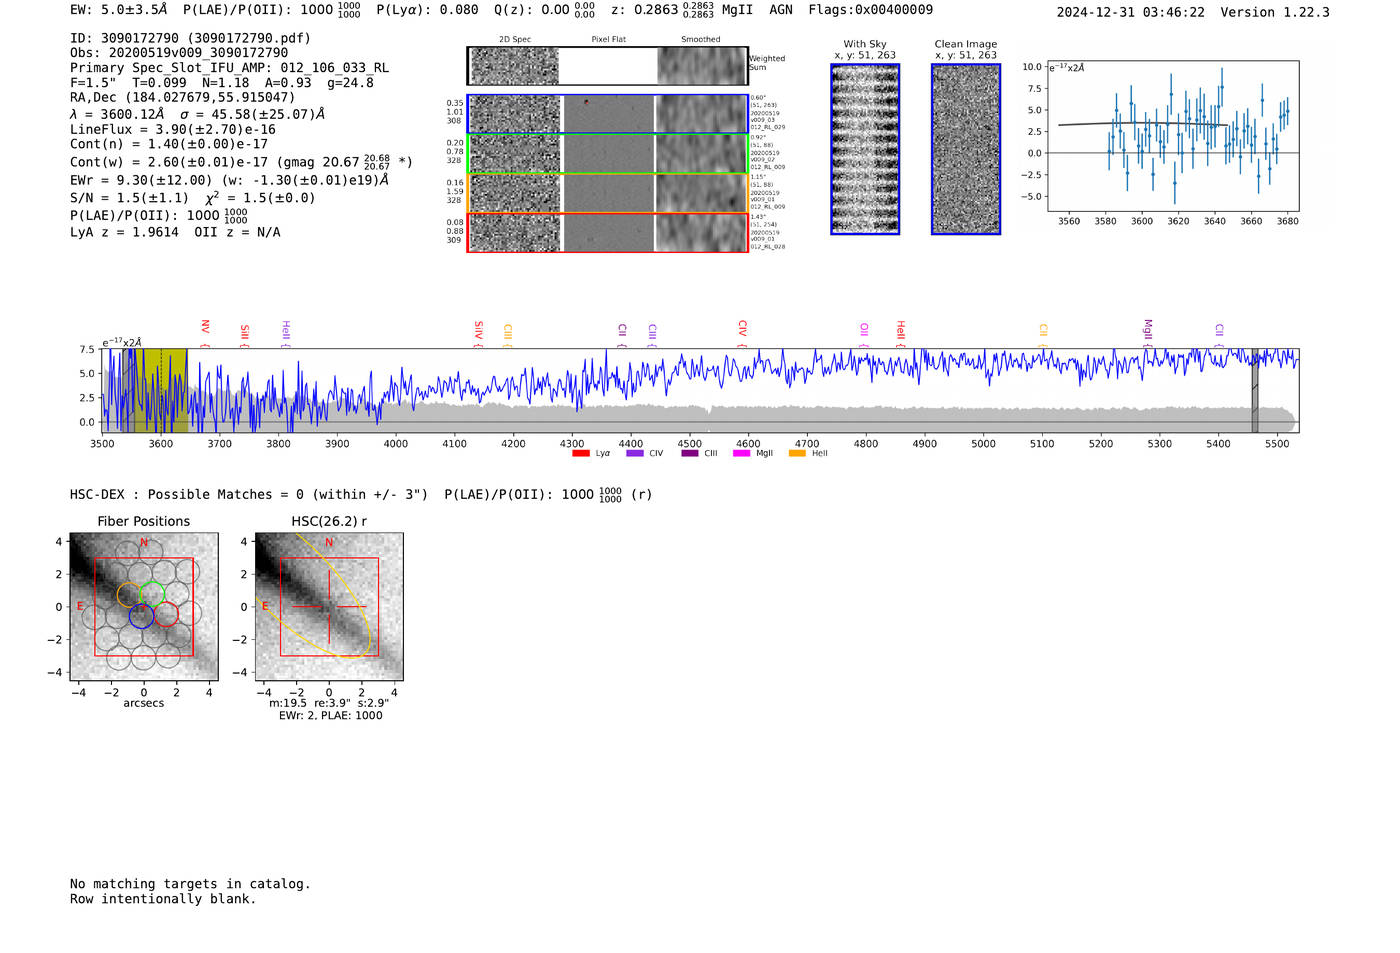The height and width of the screenshot is (953, 1400).
Task: Open the With Sky cutout image
Action: click(x=865, y=149)
